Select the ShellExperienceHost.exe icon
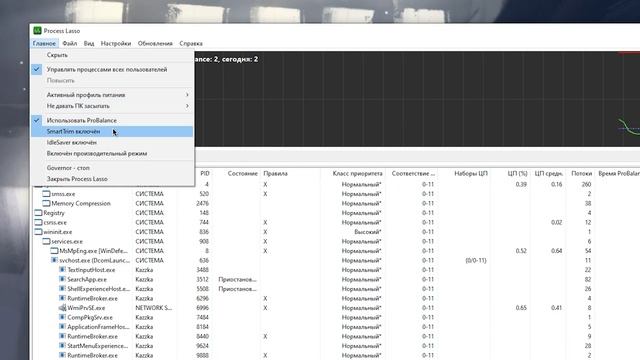This screenshot has width=640, height=360. click(62, 289)
